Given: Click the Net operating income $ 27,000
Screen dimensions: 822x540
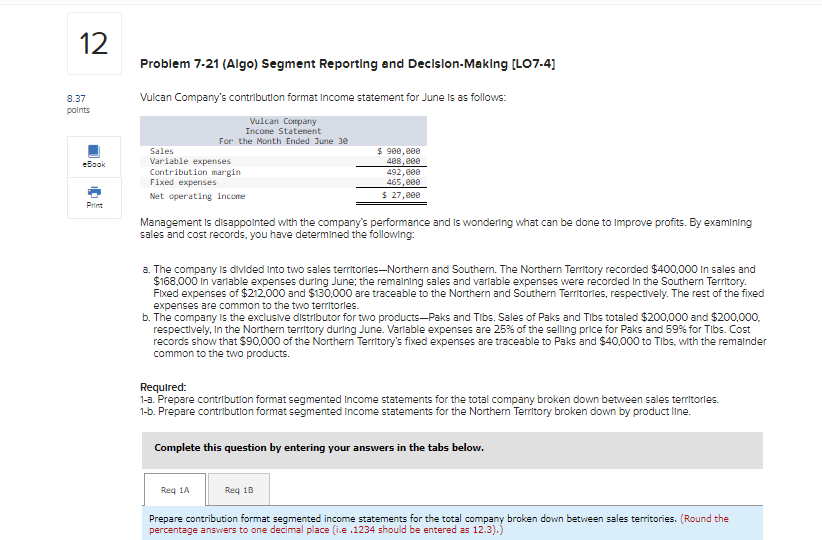Looking at the screenshot, I should (401, 195).
